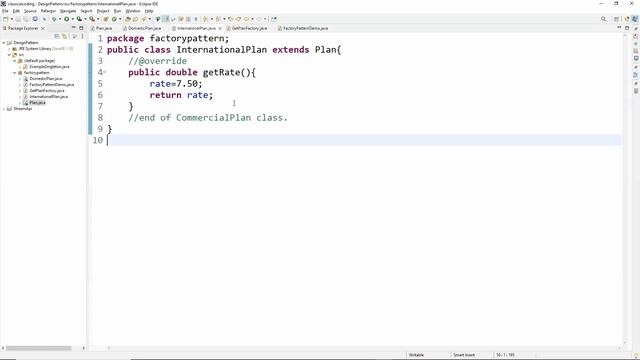The width and height of the screenshot is (640, 360).
Task: Open the Project menu
Action: point(103,11)
